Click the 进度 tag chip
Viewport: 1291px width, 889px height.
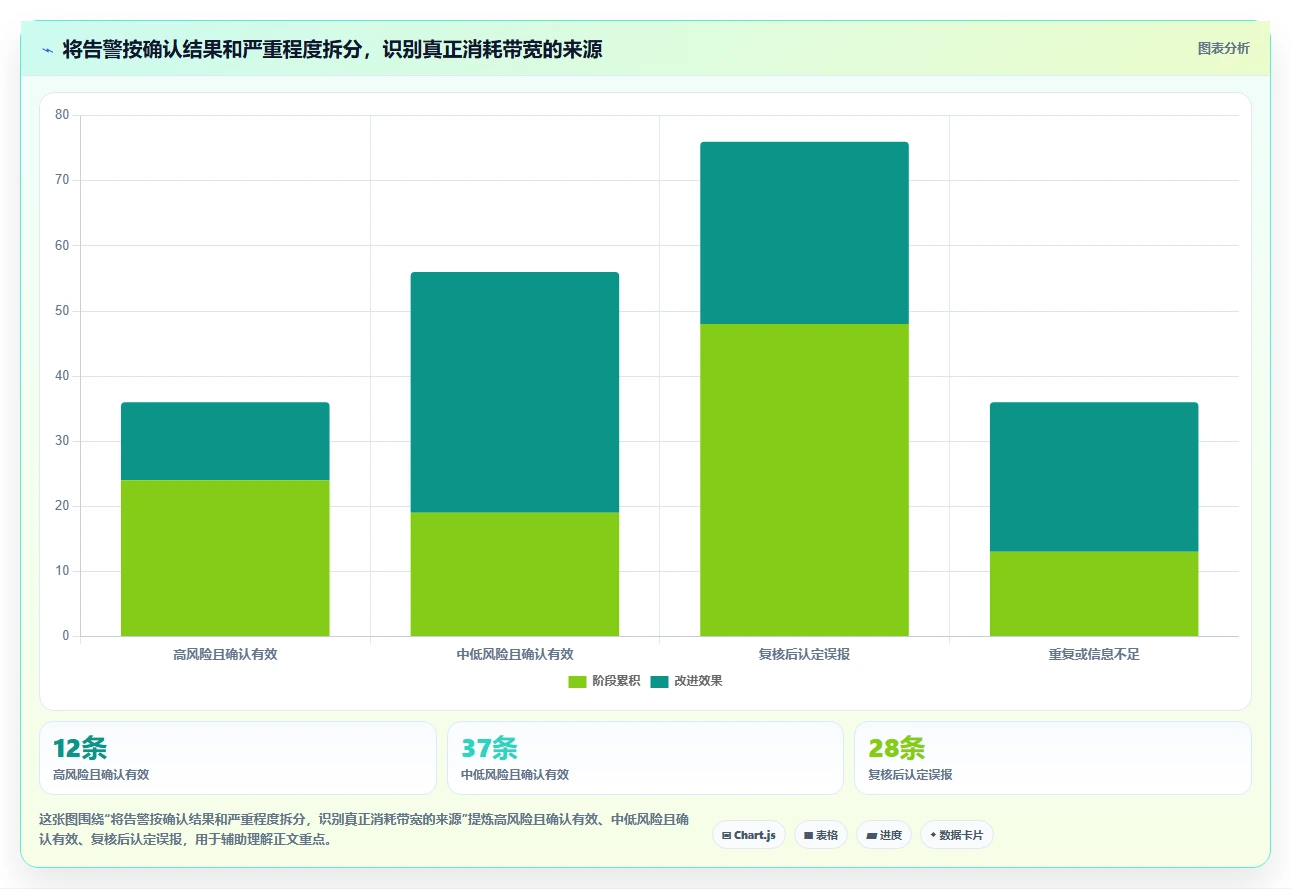click(884, 835)
